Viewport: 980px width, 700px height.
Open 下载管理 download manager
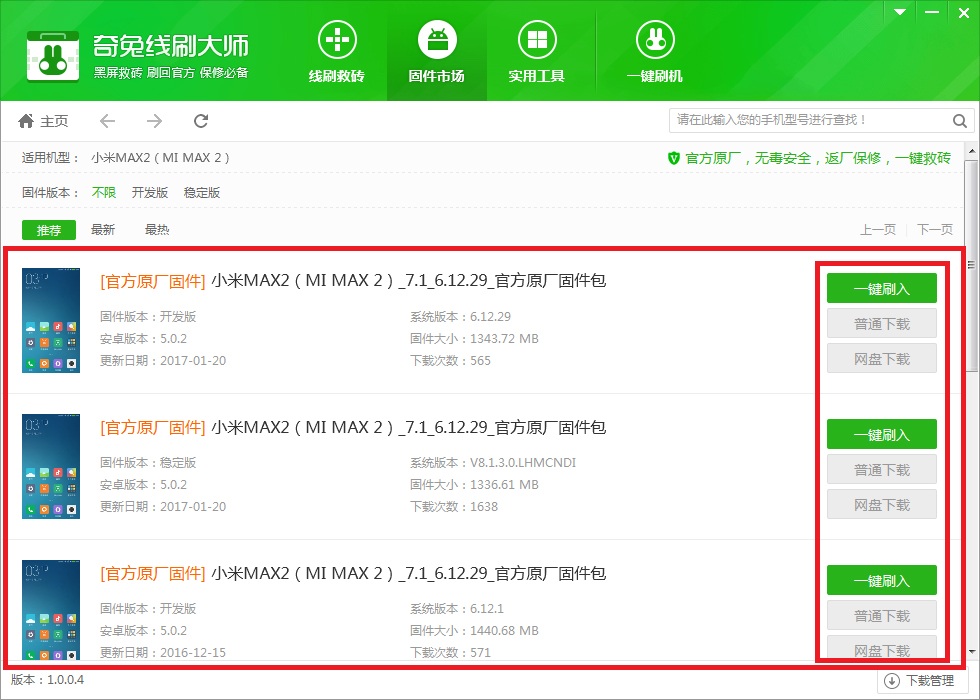(x=922, y=681)
